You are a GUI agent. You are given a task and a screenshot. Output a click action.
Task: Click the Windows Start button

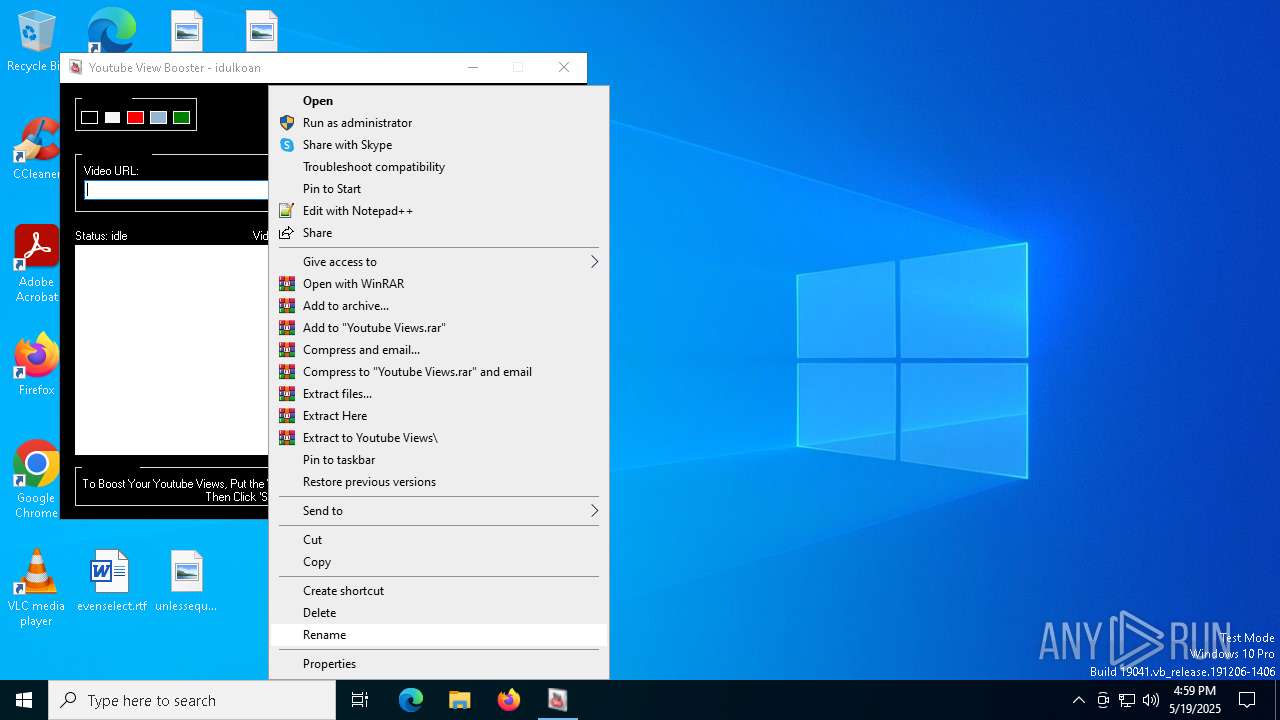tap(24, 700)
